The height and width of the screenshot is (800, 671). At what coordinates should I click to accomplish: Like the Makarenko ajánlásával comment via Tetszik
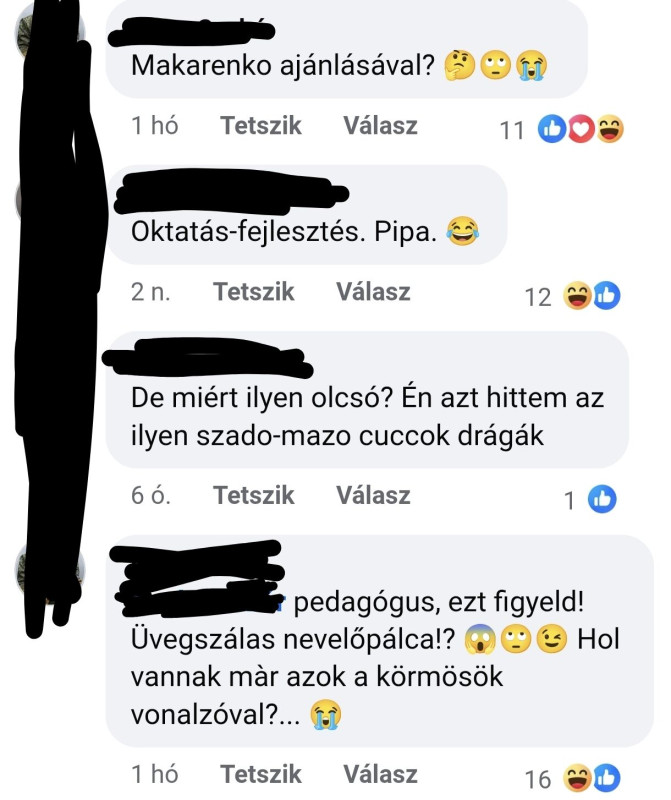pos(261,126)
